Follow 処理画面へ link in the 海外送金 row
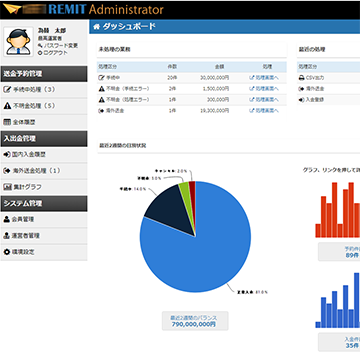 point(264,111)
